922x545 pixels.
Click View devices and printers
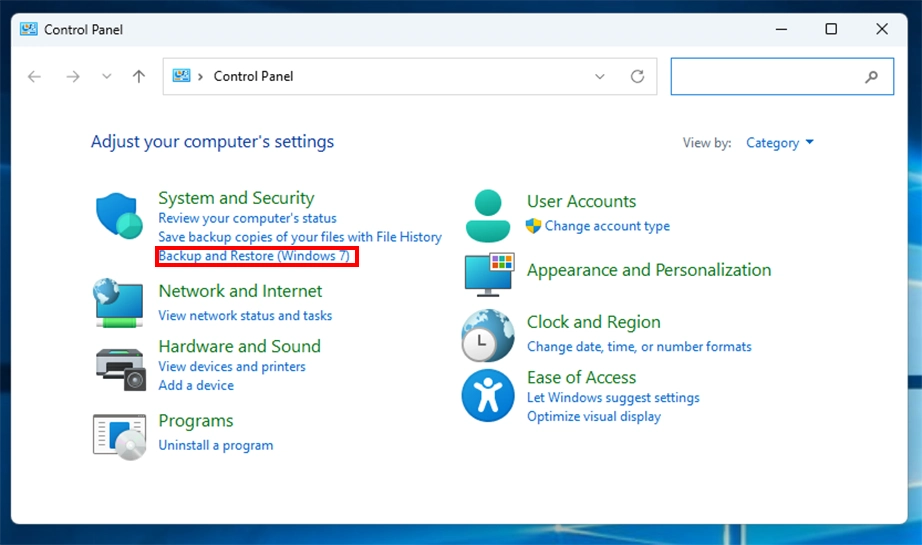[232, 366]
